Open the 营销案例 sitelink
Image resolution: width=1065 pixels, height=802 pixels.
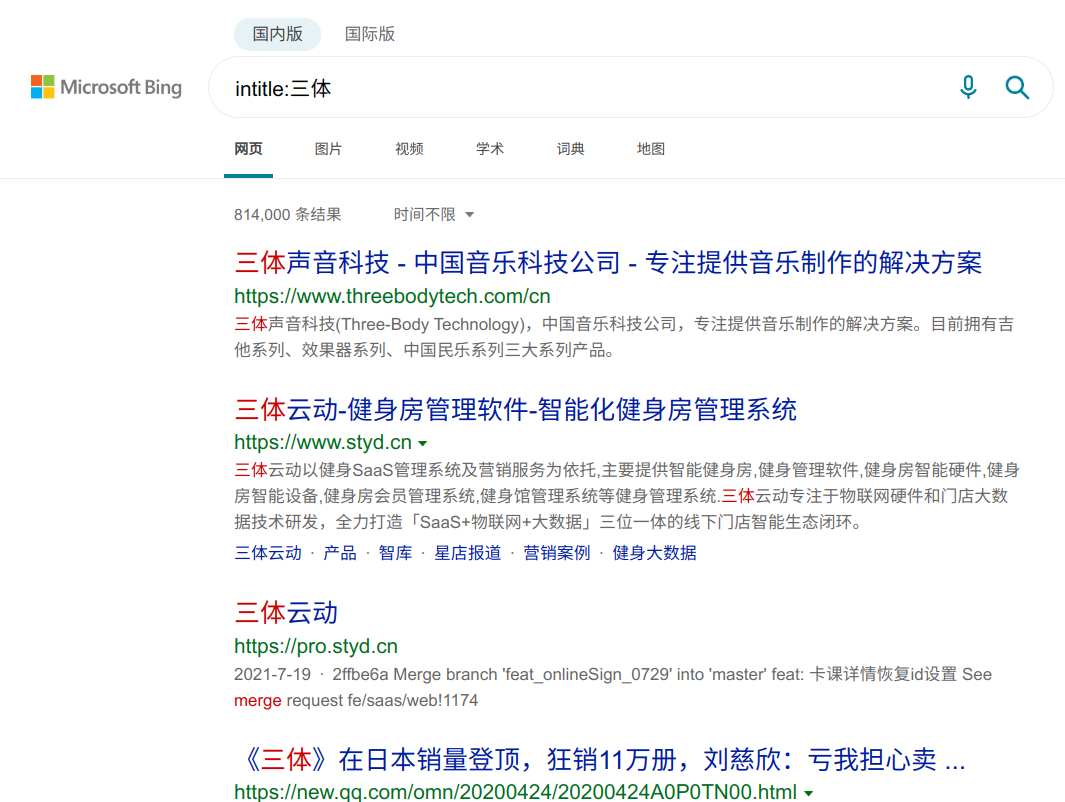click(x=557, y=553)
